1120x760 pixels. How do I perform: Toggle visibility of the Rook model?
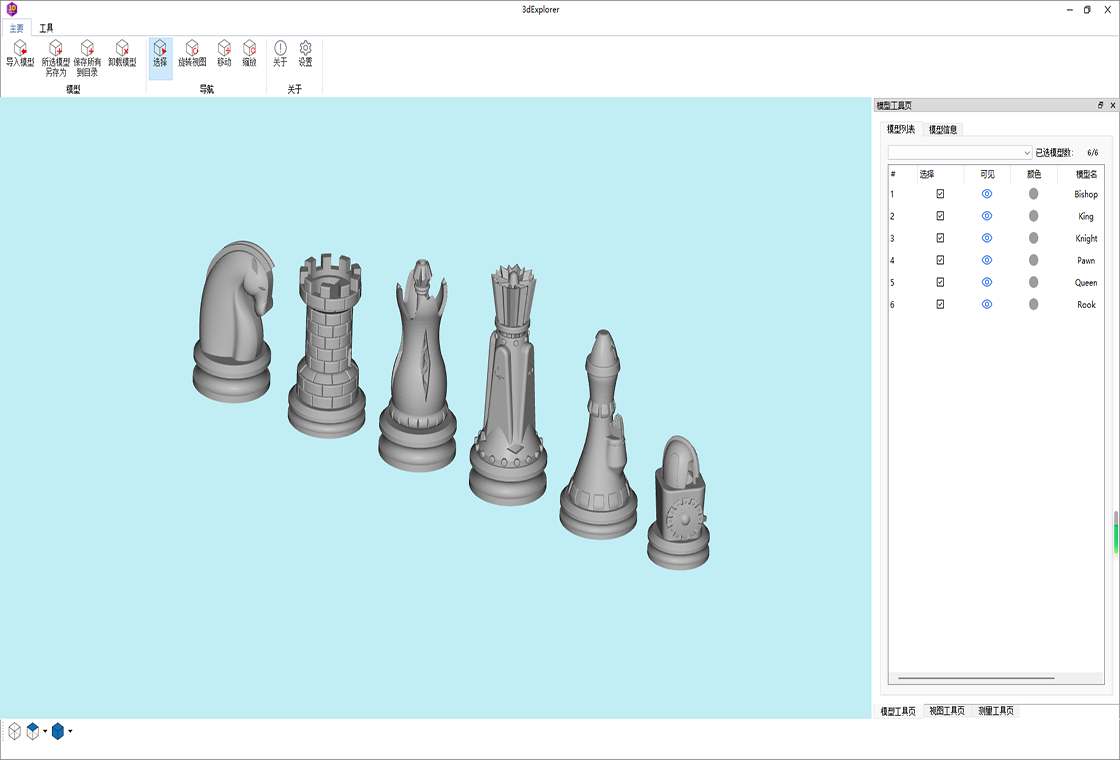pyautogui.click(x=987, y=304)
